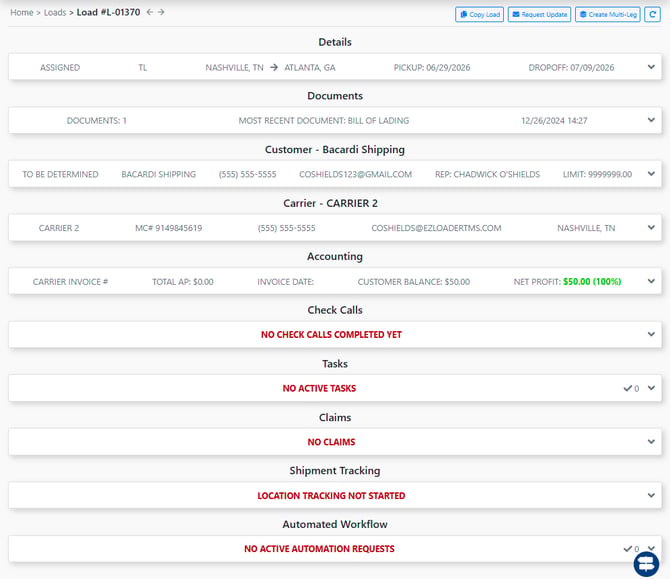Click PICKUP: 06/29/2026 text
The image size is (670, 579).
pos(432,68)
